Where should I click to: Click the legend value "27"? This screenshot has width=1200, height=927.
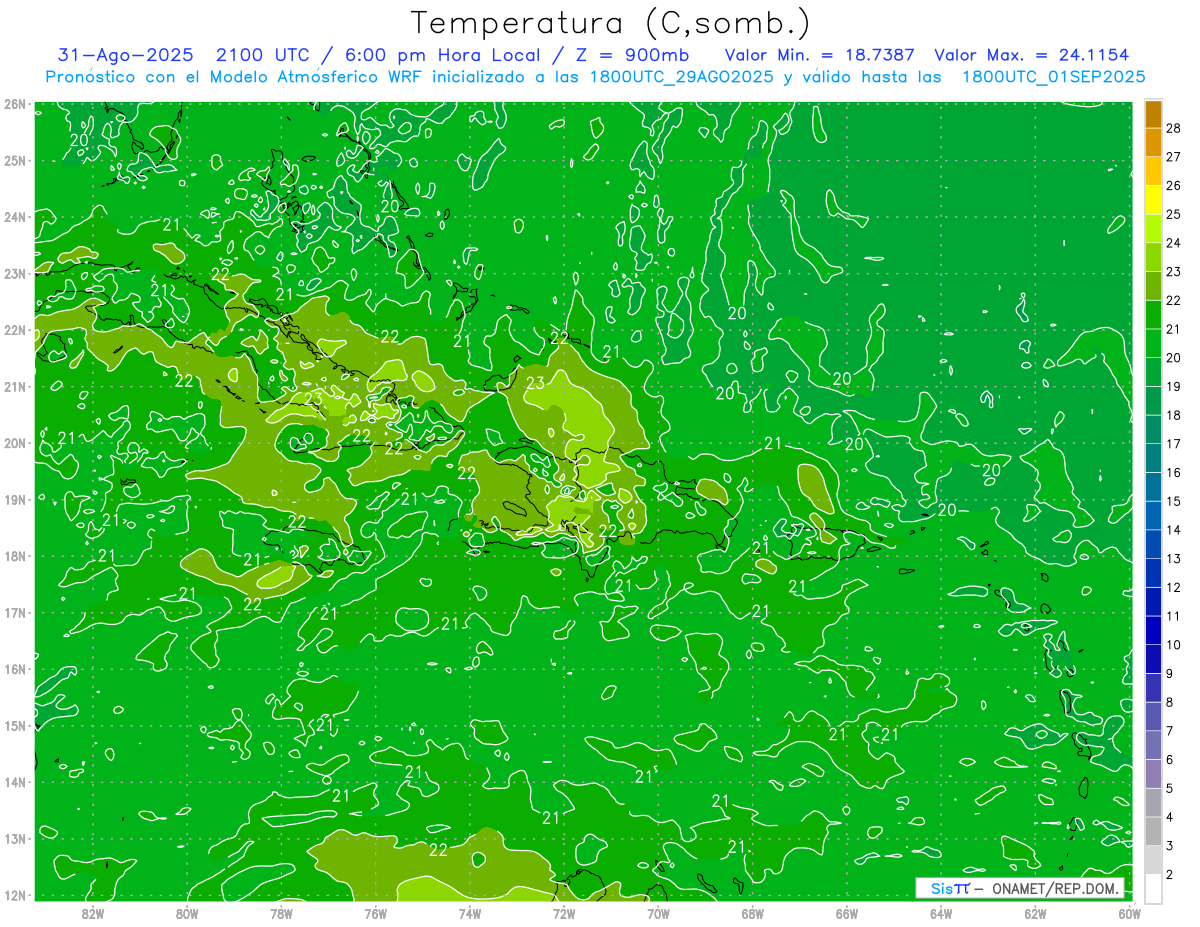click(x=1173, y=157)
